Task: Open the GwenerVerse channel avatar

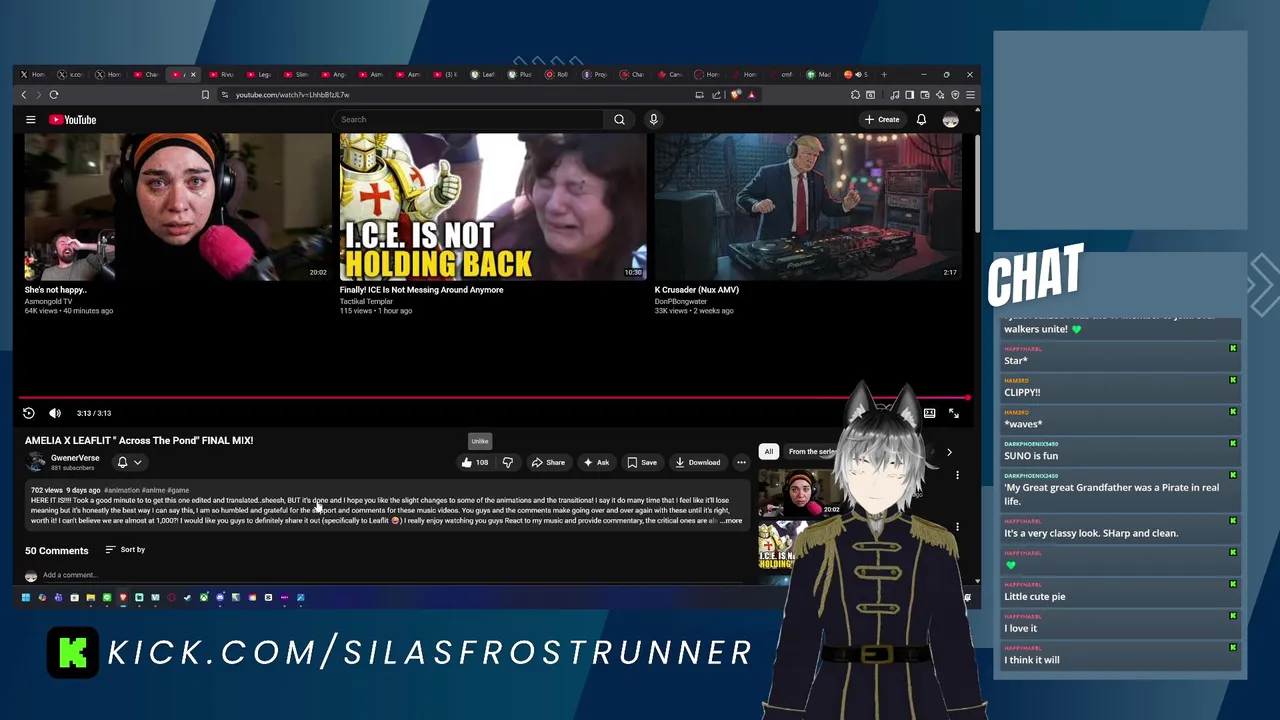Action: point(36,462)
